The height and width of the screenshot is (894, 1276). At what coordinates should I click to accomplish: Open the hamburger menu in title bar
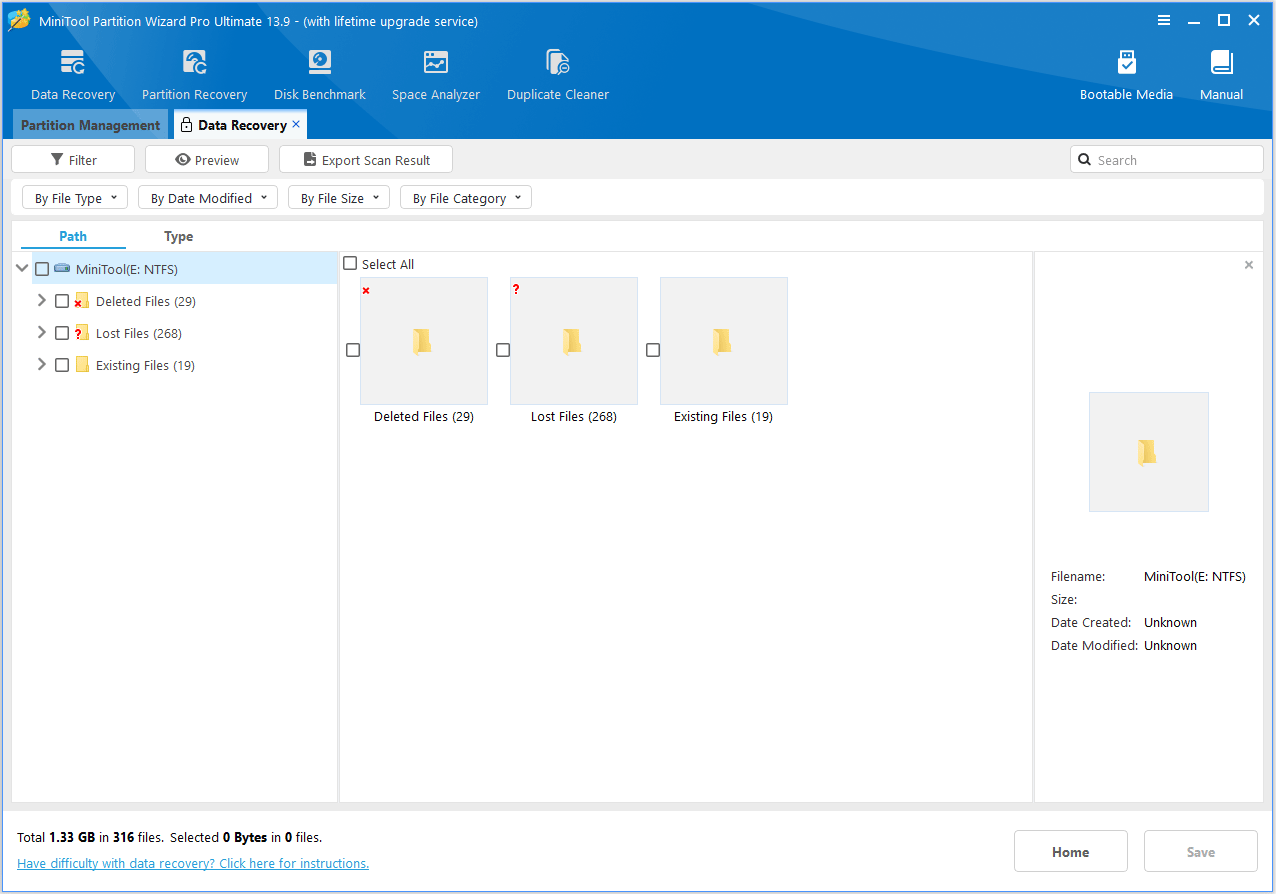[1164, 20]
